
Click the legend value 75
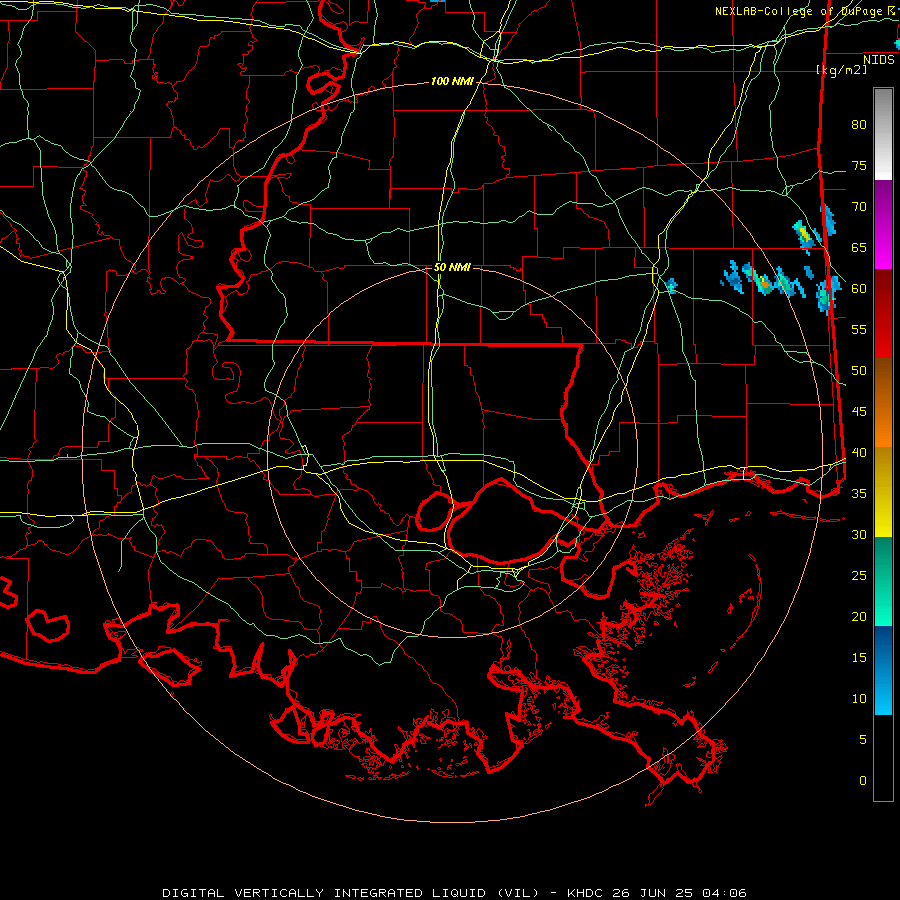[x=859, y=166]
